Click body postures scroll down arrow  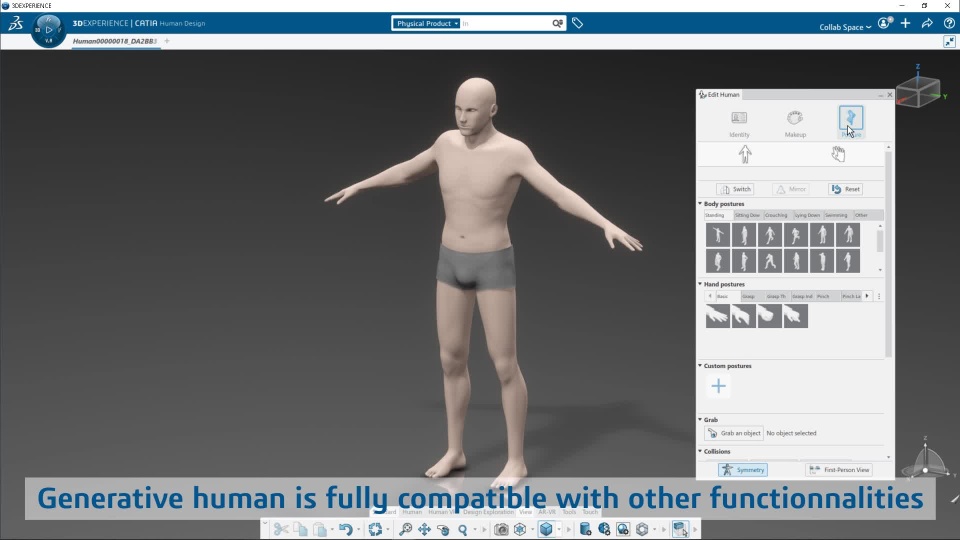[x=880, y=270]
